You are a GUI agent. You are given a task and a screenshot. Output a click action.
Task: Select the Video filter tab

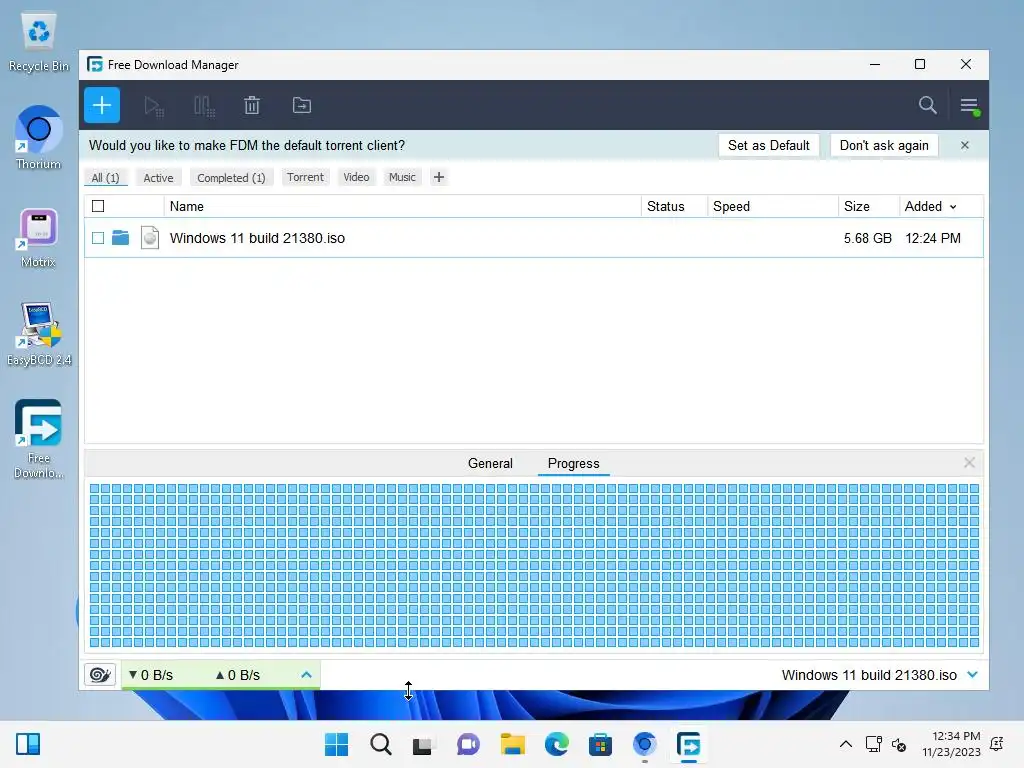[x=357, y=177]
